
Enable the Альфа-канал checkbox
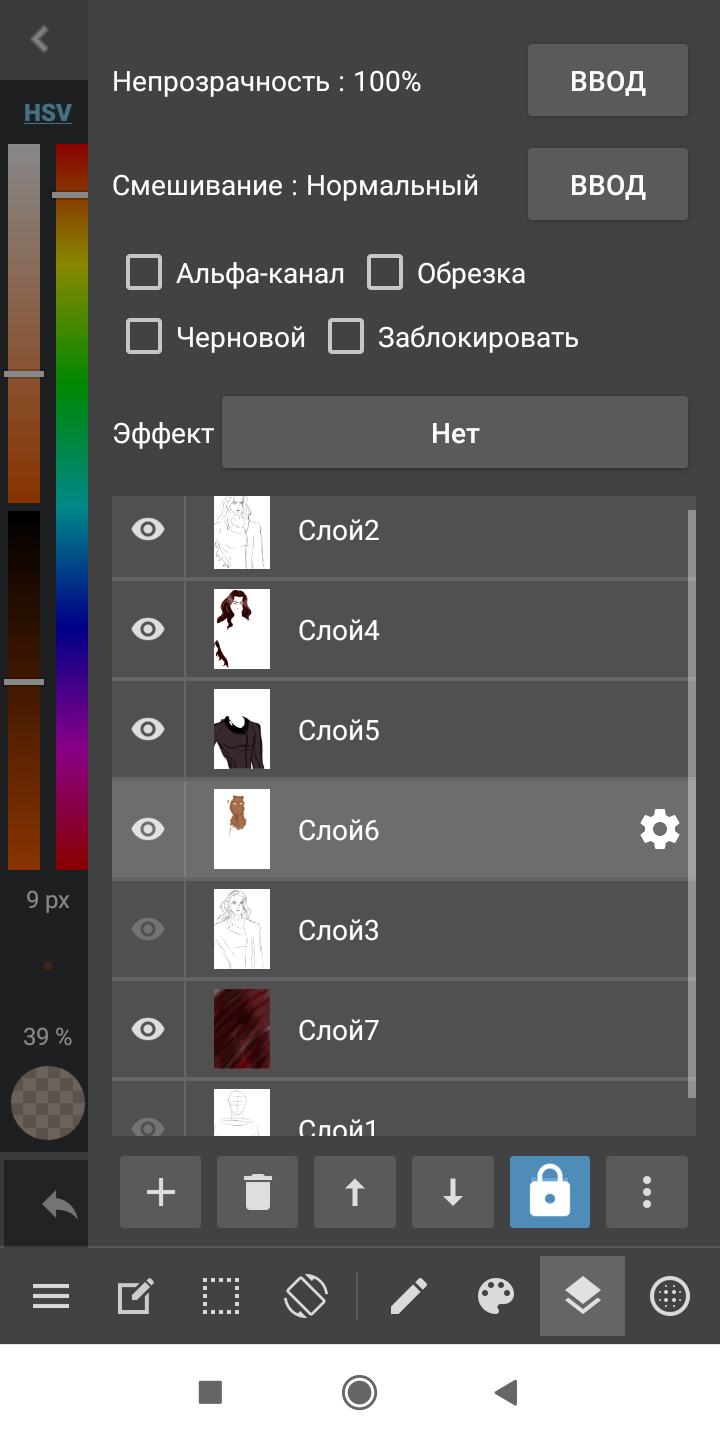click(x=144, y=273)
